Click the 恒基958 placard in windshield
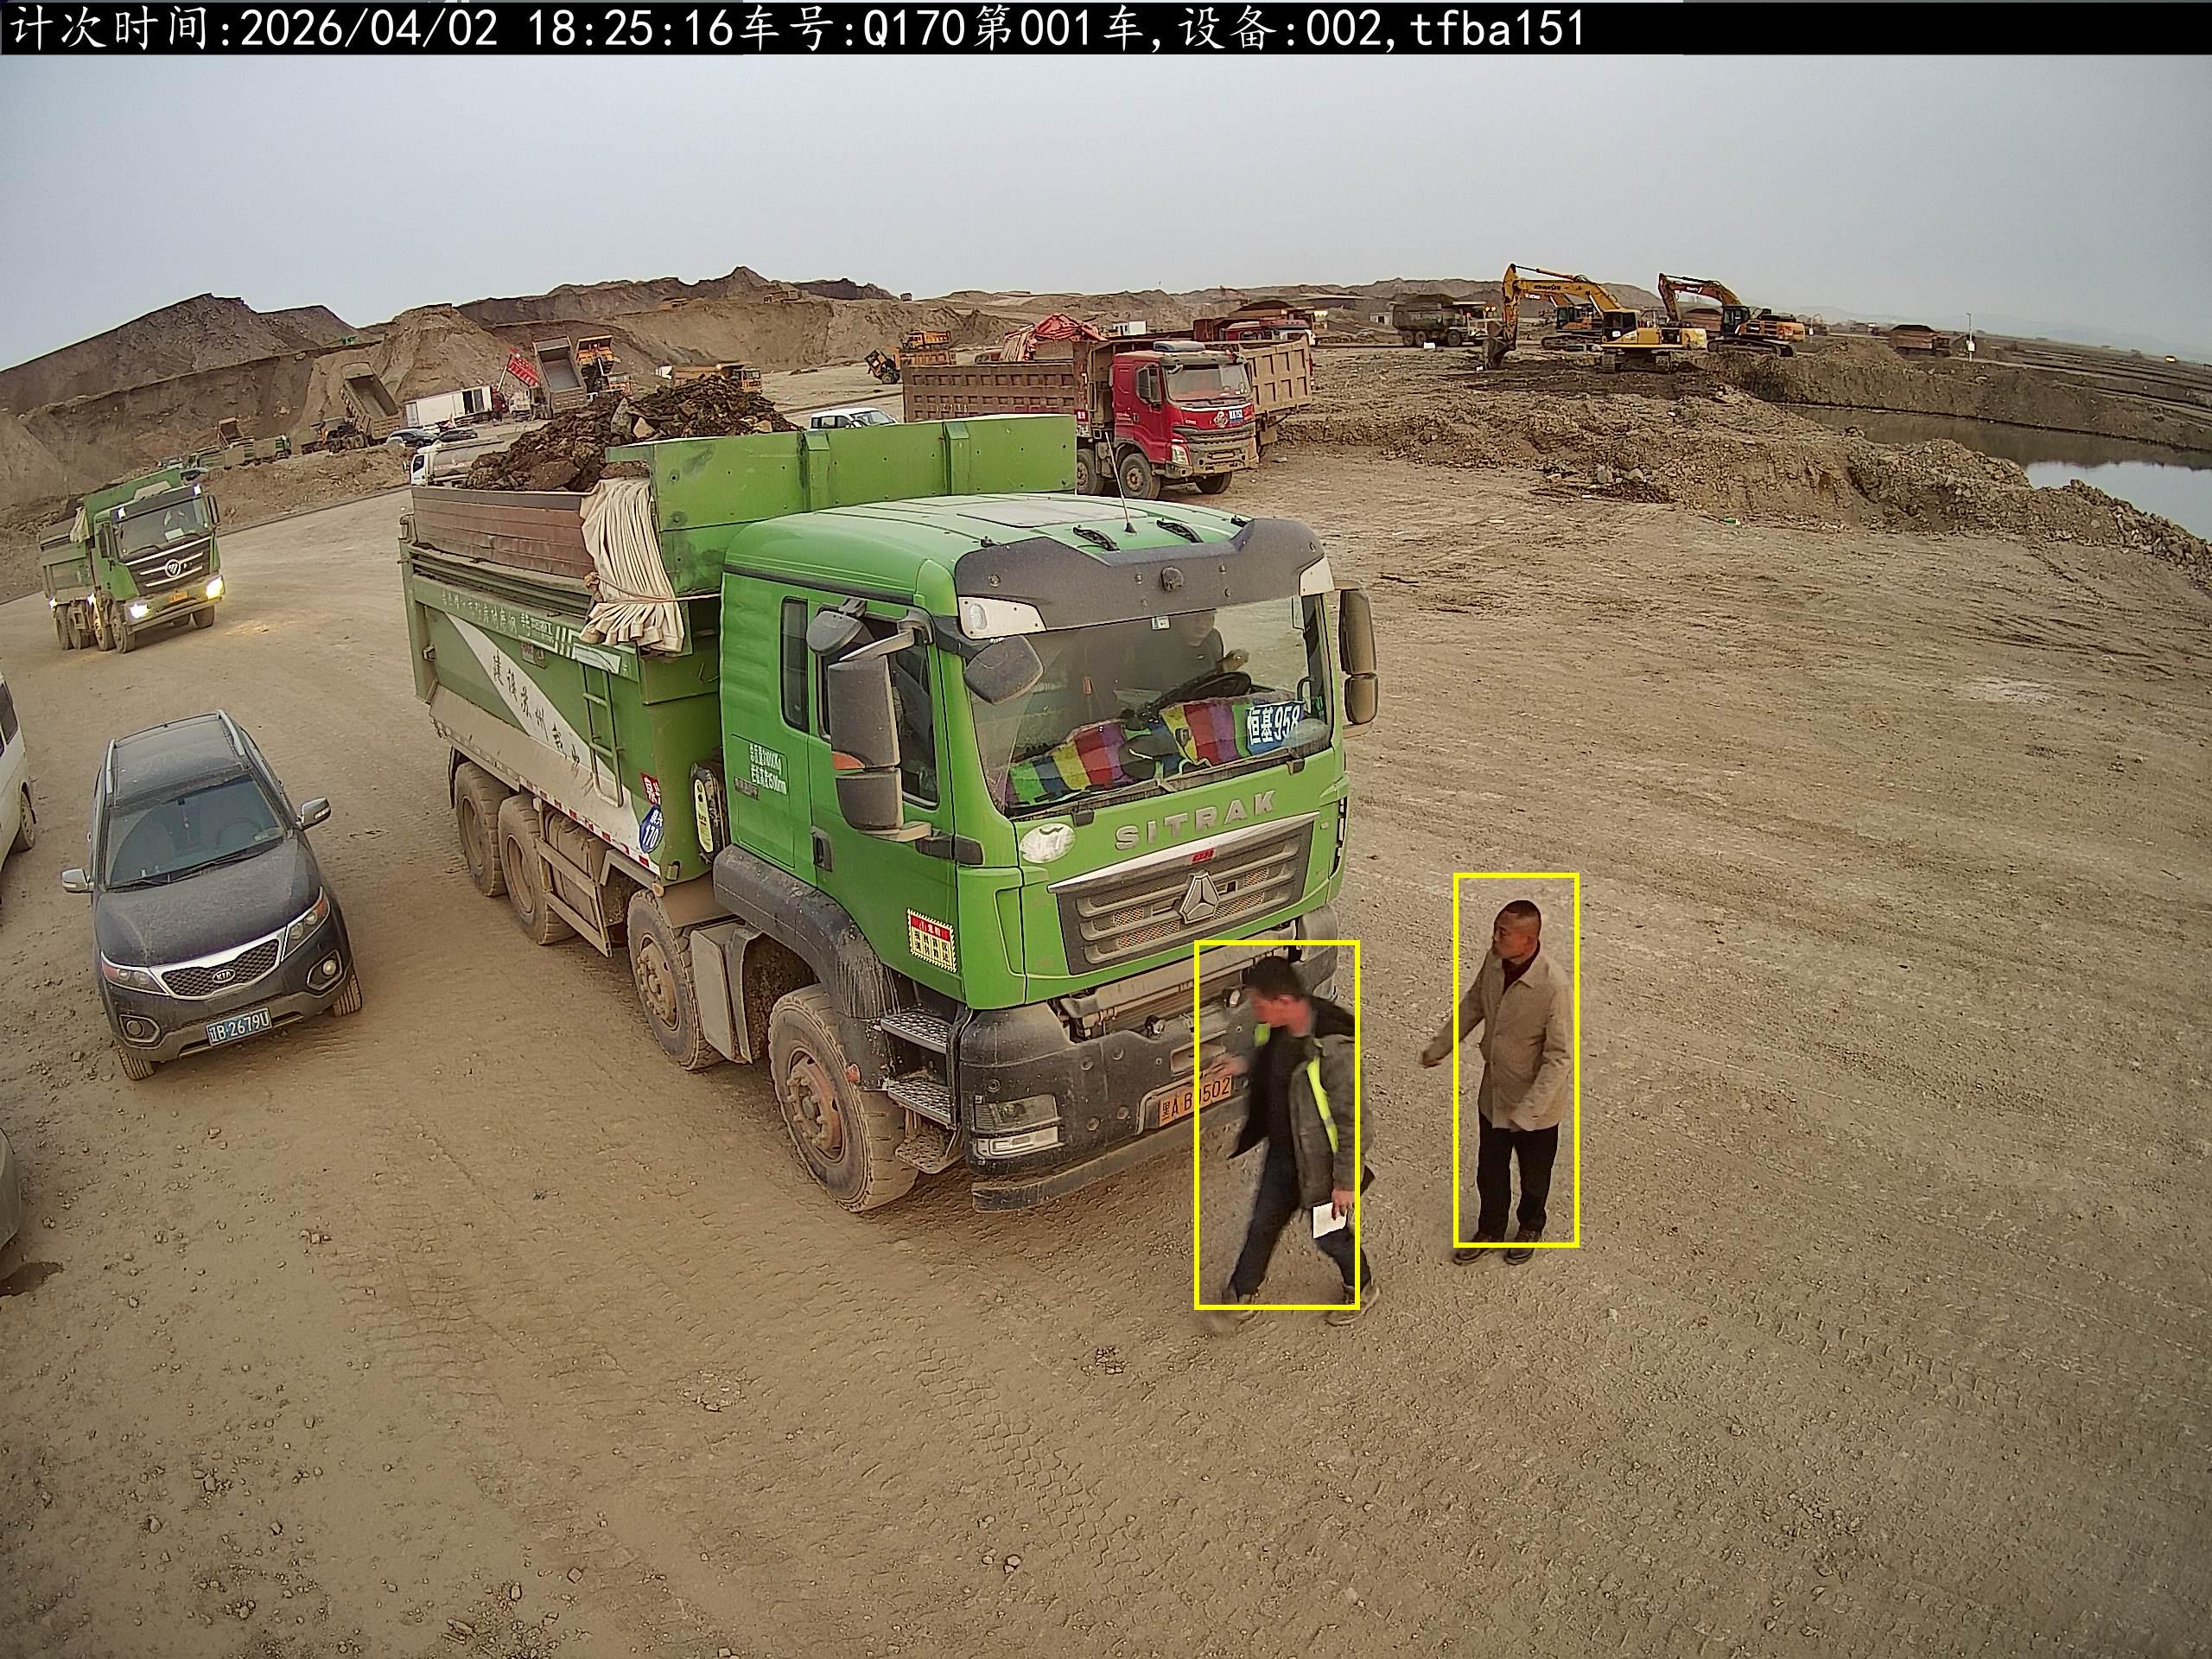2212x1659 pixels. 1273,725
